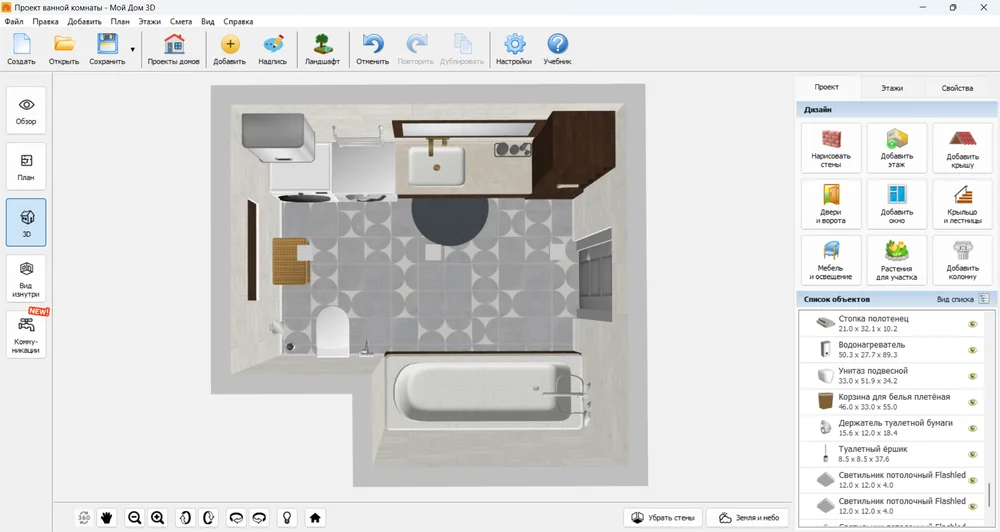Reset camera with home icon
The image size is (1000, 532).
[x=315, y=517]
